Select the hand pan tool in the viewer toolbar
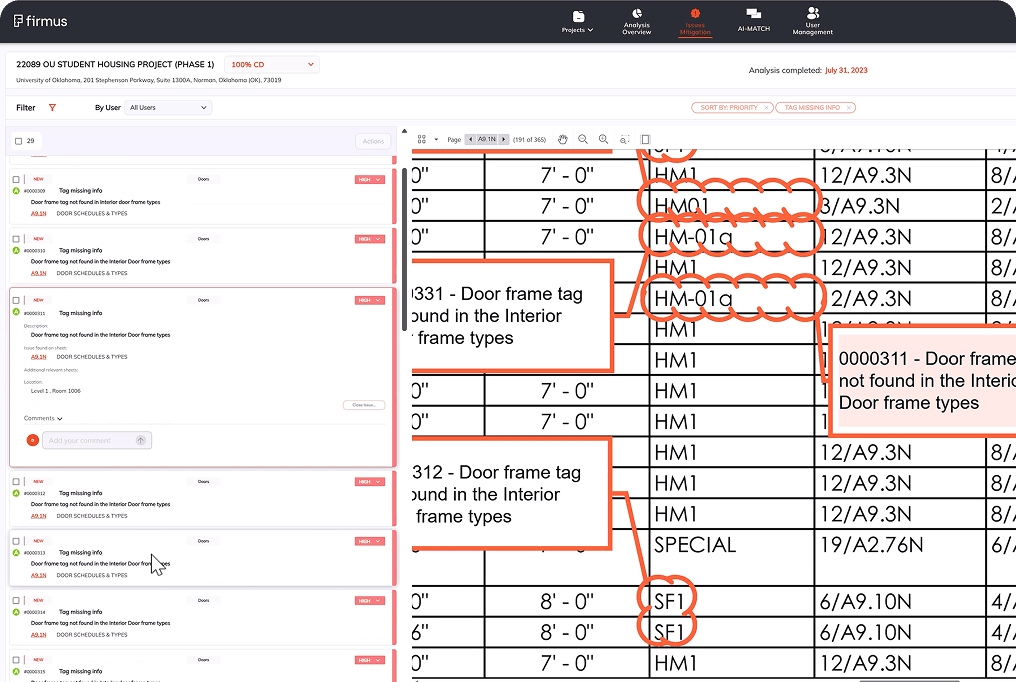1016x682 pixels. (x=562, y=139)
